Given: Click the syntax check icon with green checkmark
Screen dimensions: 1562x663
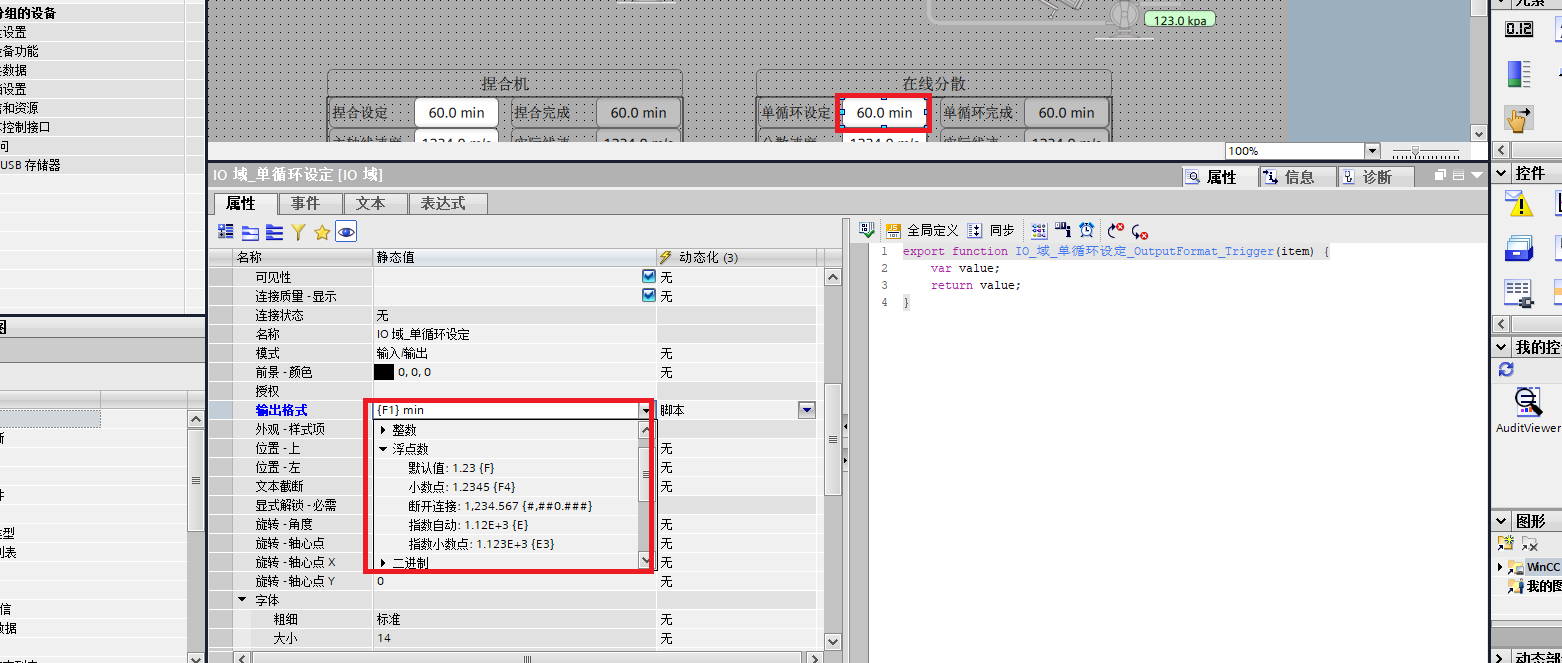Looking at the screenshot, I should coord(867,230).
